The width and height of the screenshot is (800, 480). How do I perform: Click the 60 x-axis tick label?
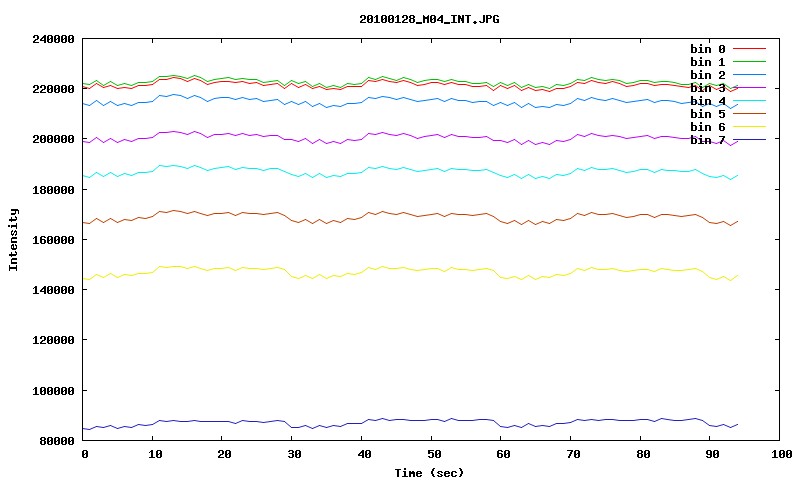point(504,454)
